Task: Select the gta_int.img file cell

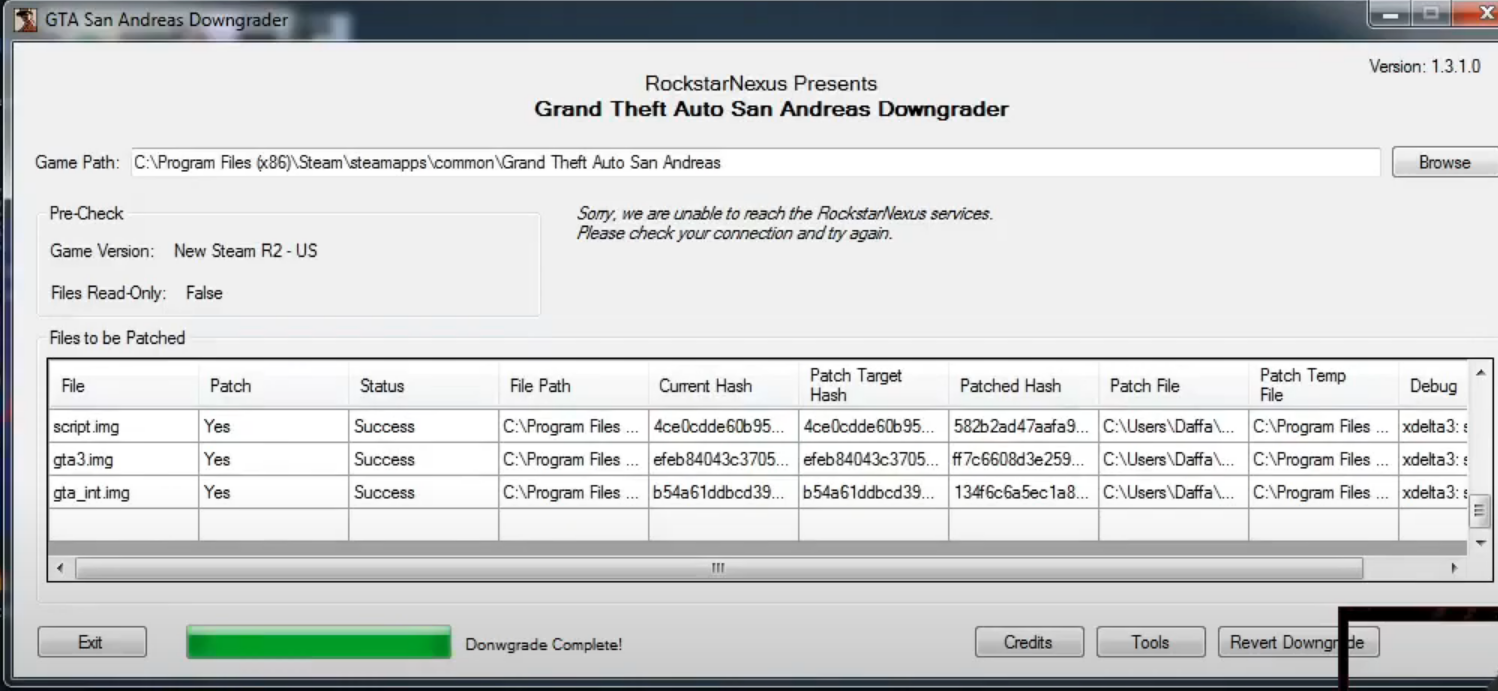Action: [123, 492]
